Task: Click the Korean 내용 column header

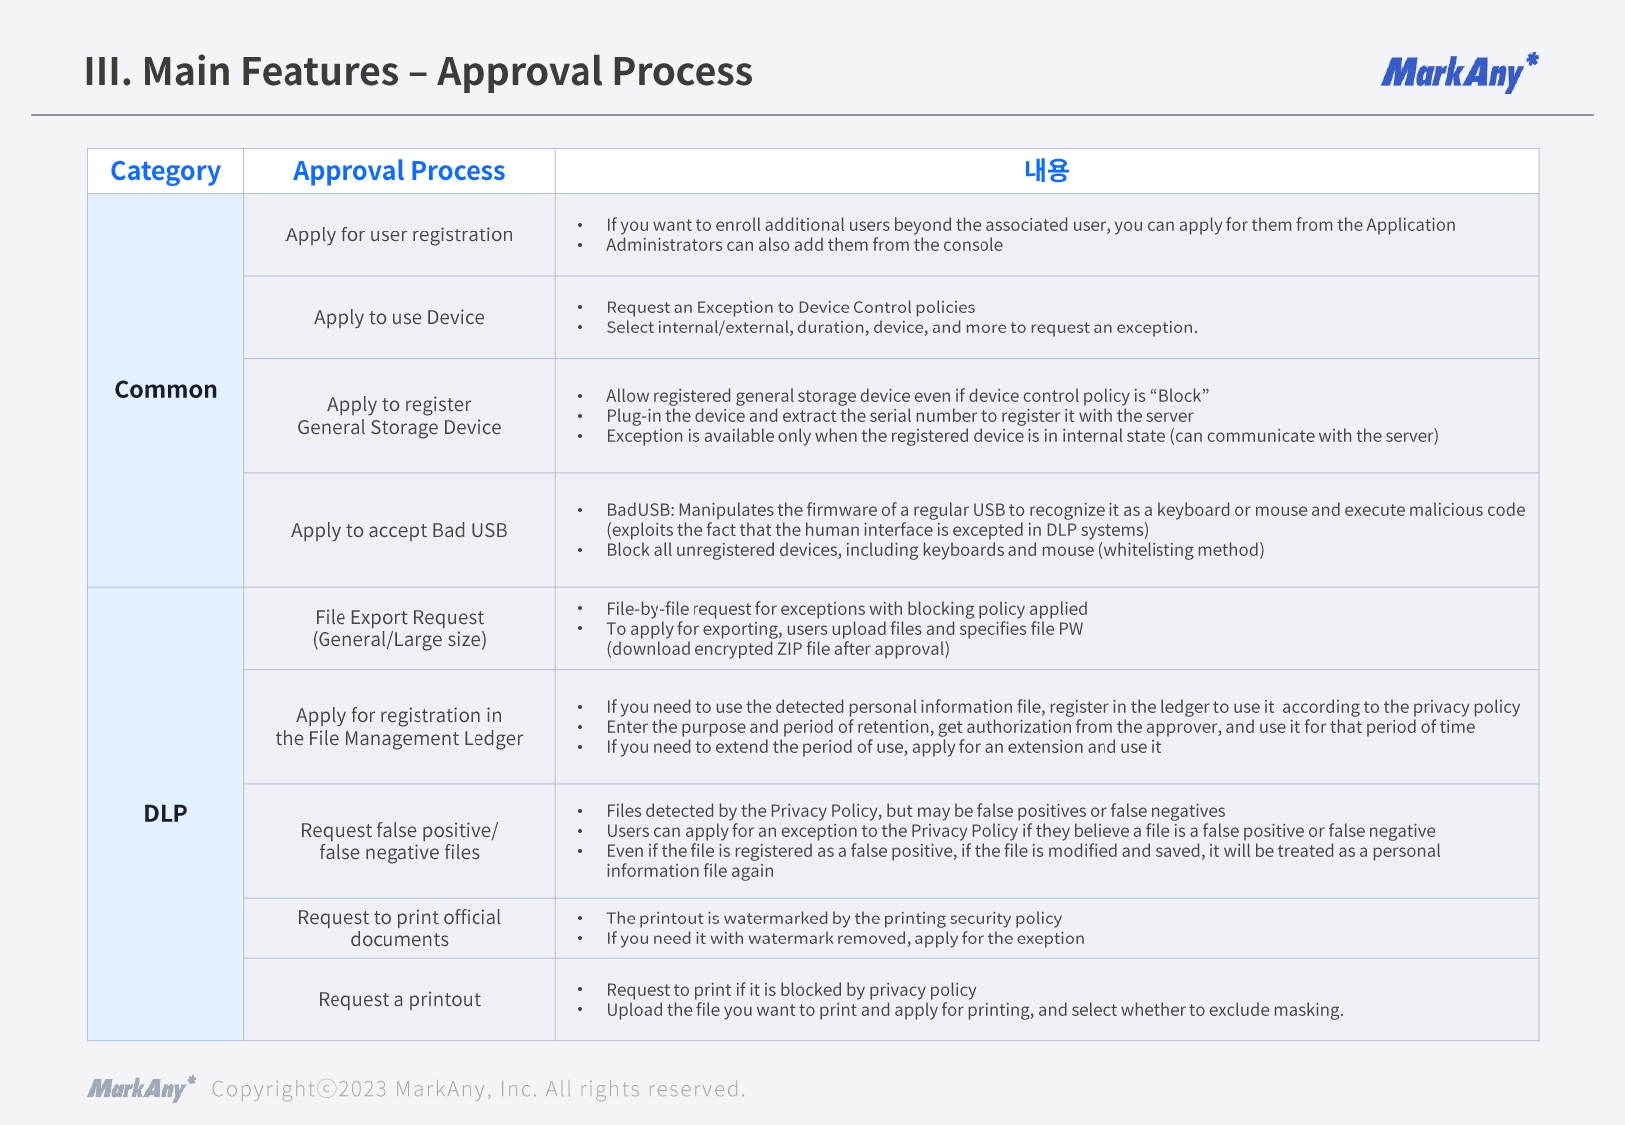Action: click(1046, 171)
